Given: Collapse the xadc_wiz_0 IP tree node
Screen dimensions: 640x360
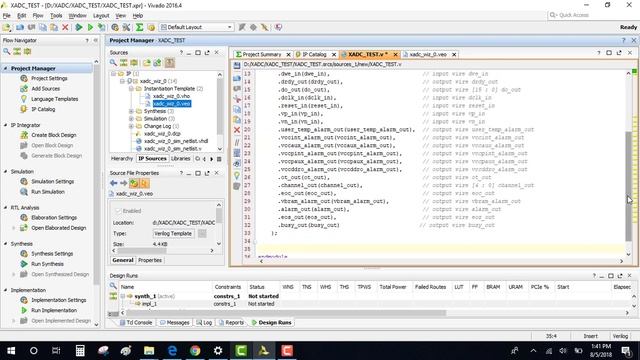Looking at the screenshot, I should 122,81.
